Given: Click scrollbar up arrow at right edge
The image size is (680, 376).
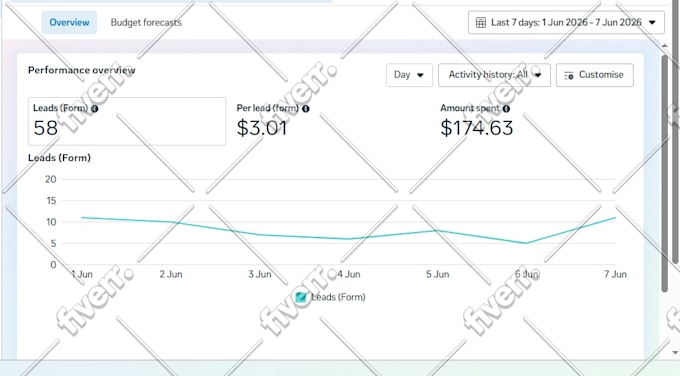Looking at the screenshot, I should coord(664,46).
